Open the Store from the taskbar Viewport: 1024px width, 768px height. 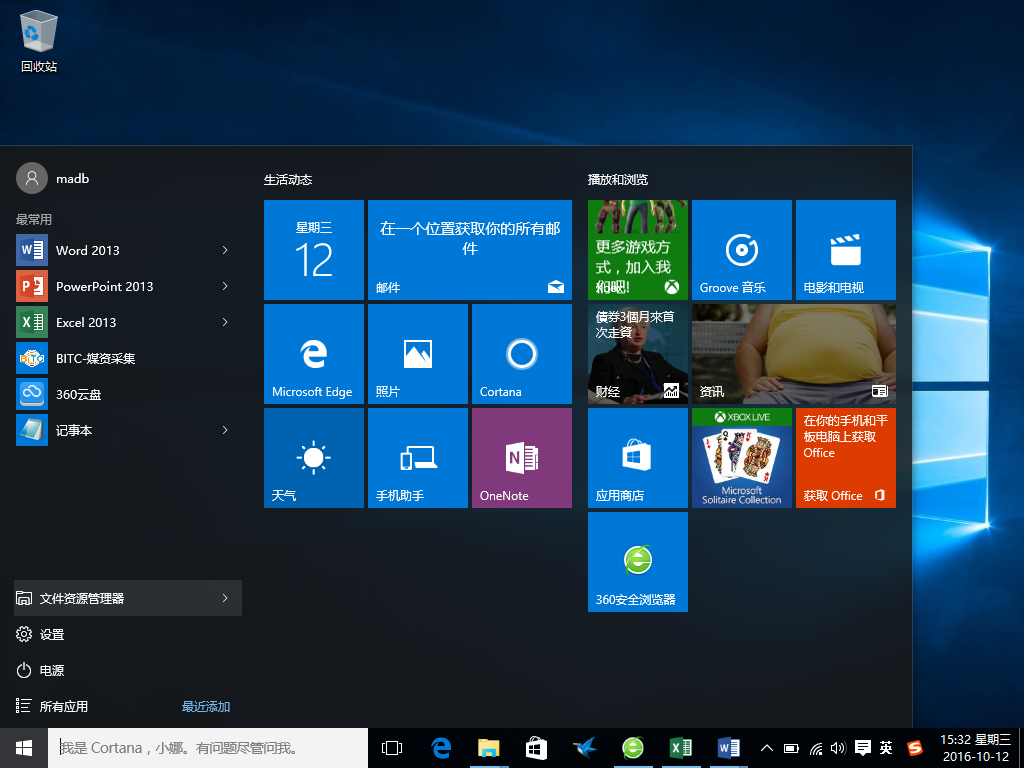coord(536,748)
